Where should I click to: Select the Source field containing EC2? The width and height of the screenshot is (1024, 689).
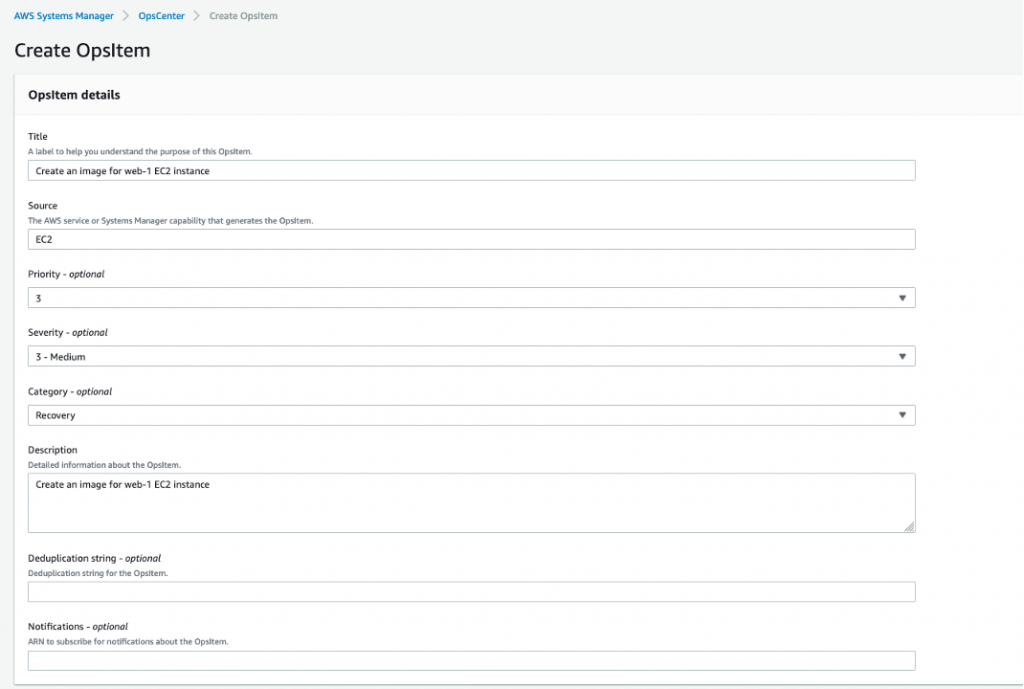[470, 239]
